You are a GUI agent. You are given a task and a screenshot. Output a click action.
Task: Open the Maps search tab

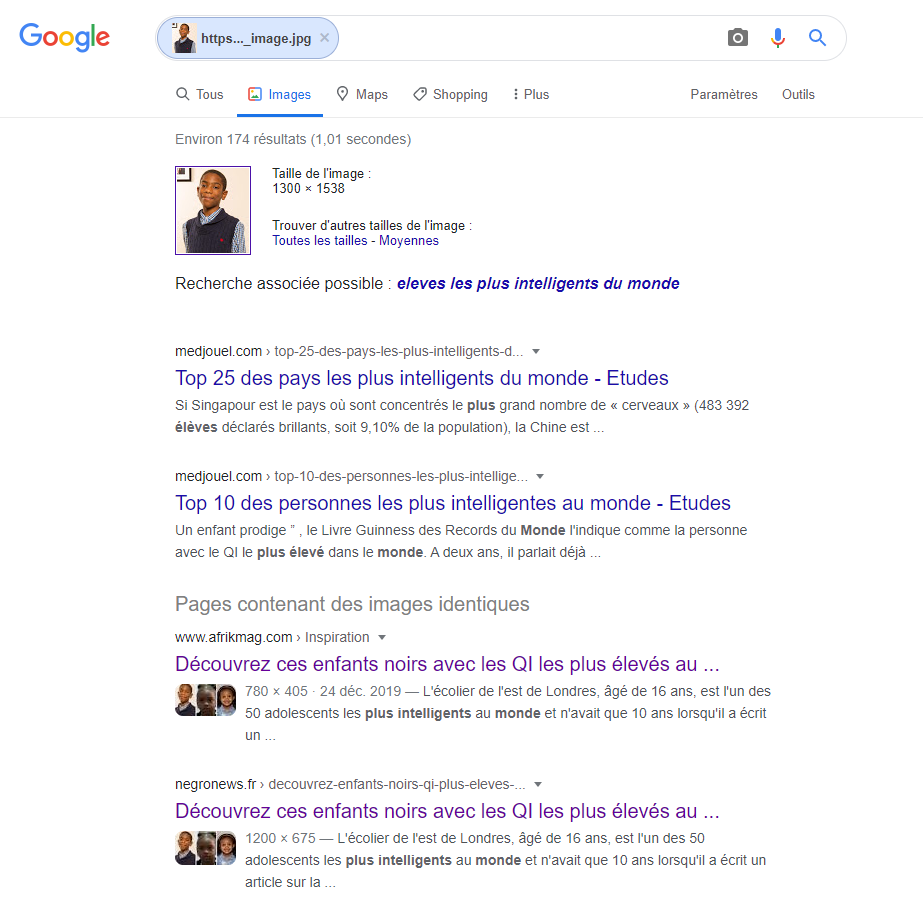point(362,94)
